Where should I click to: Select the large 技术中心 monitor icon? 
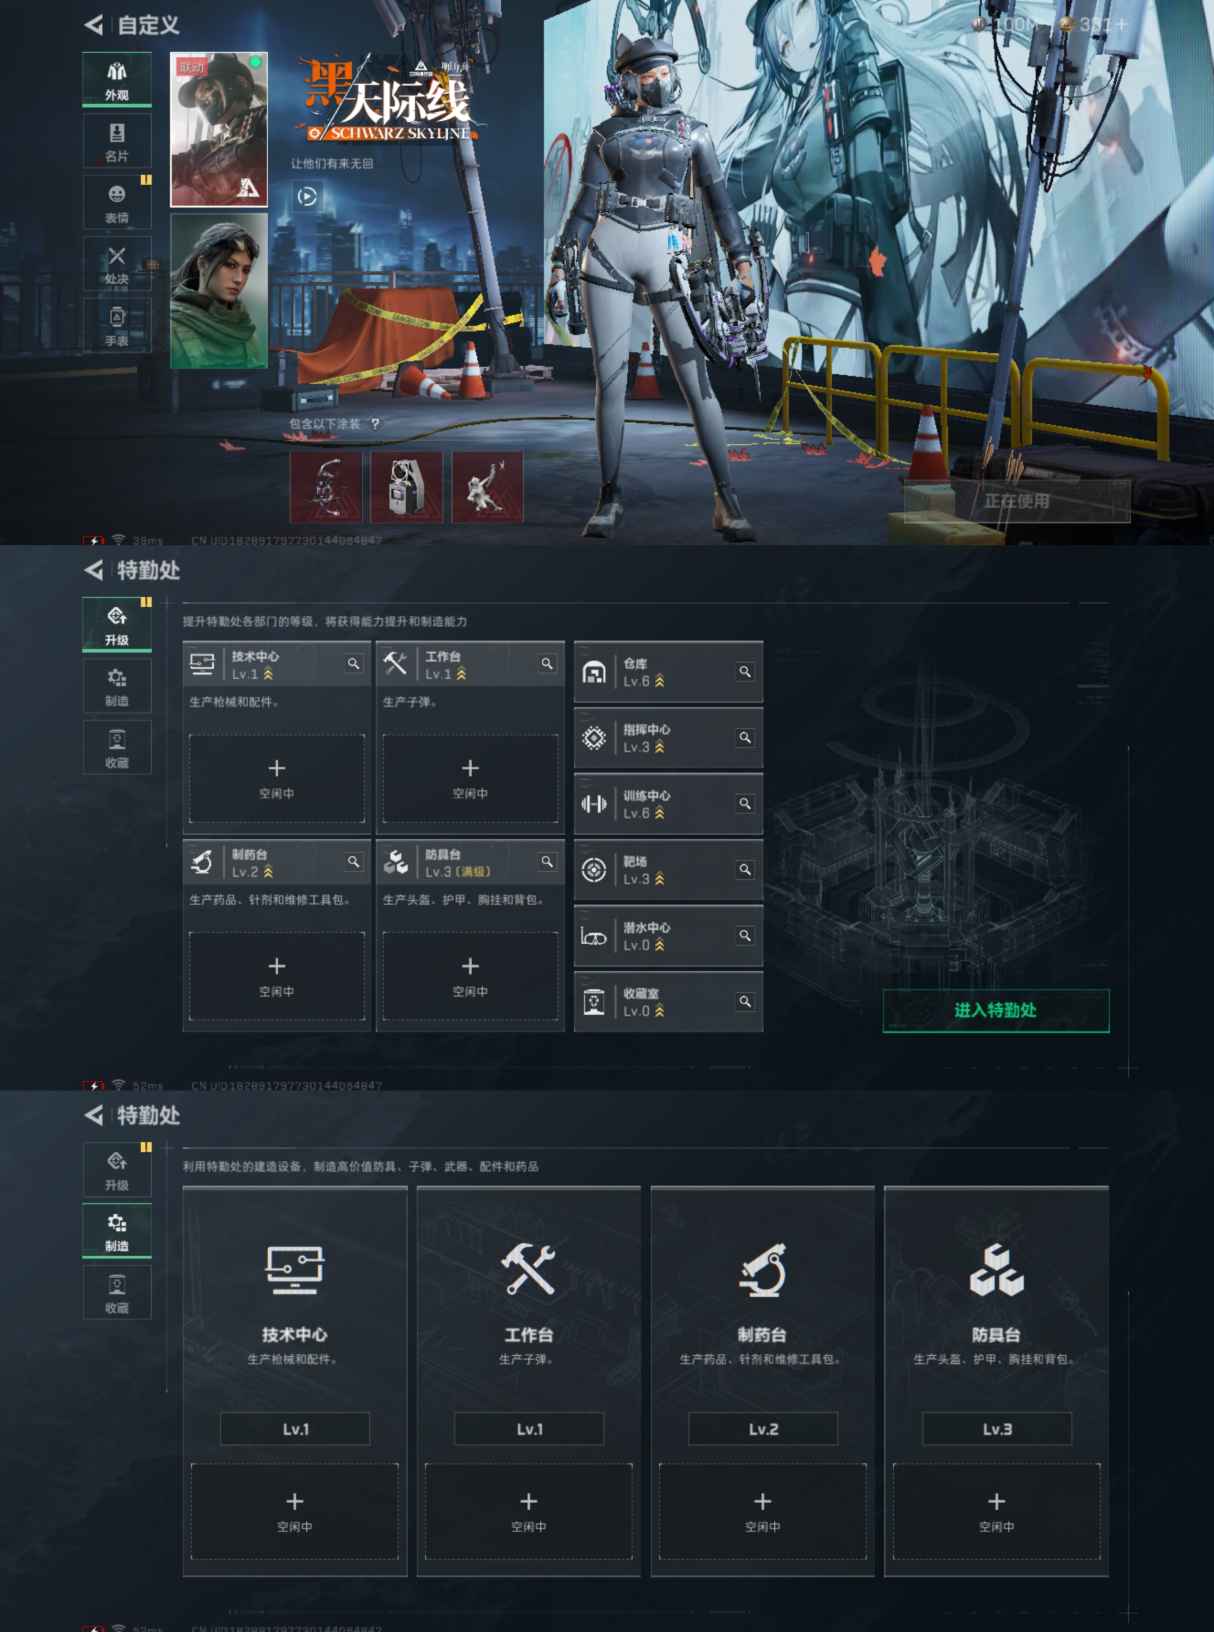click(x=295, y=1270)
